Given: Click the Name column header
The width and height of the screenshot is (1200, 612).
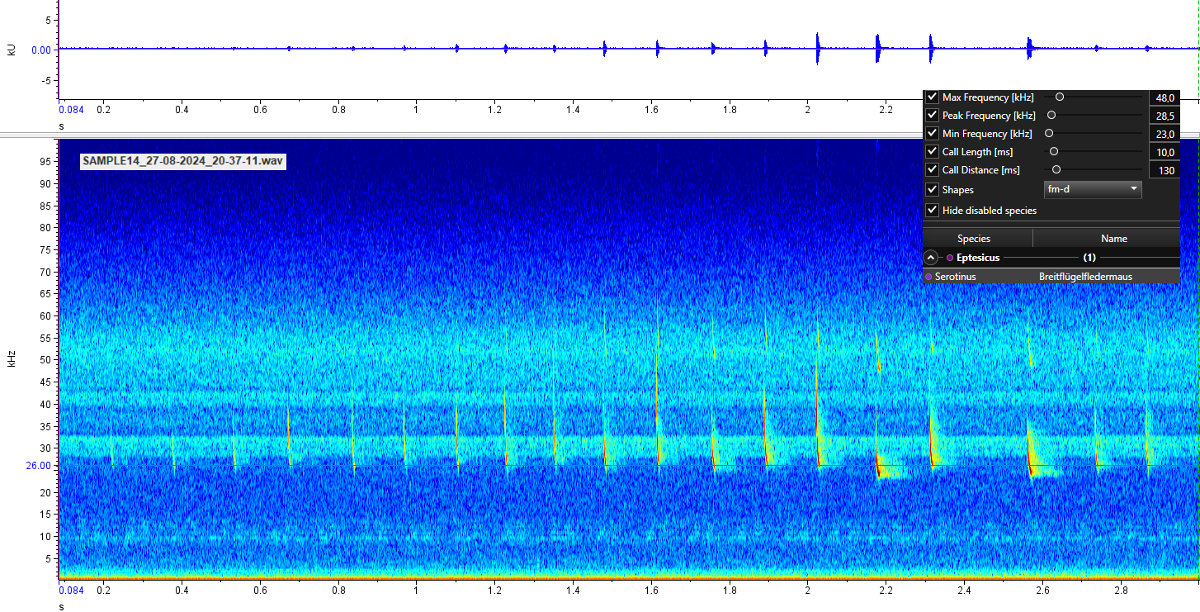Looking at the screenshot, I should tap(1106, 238).
